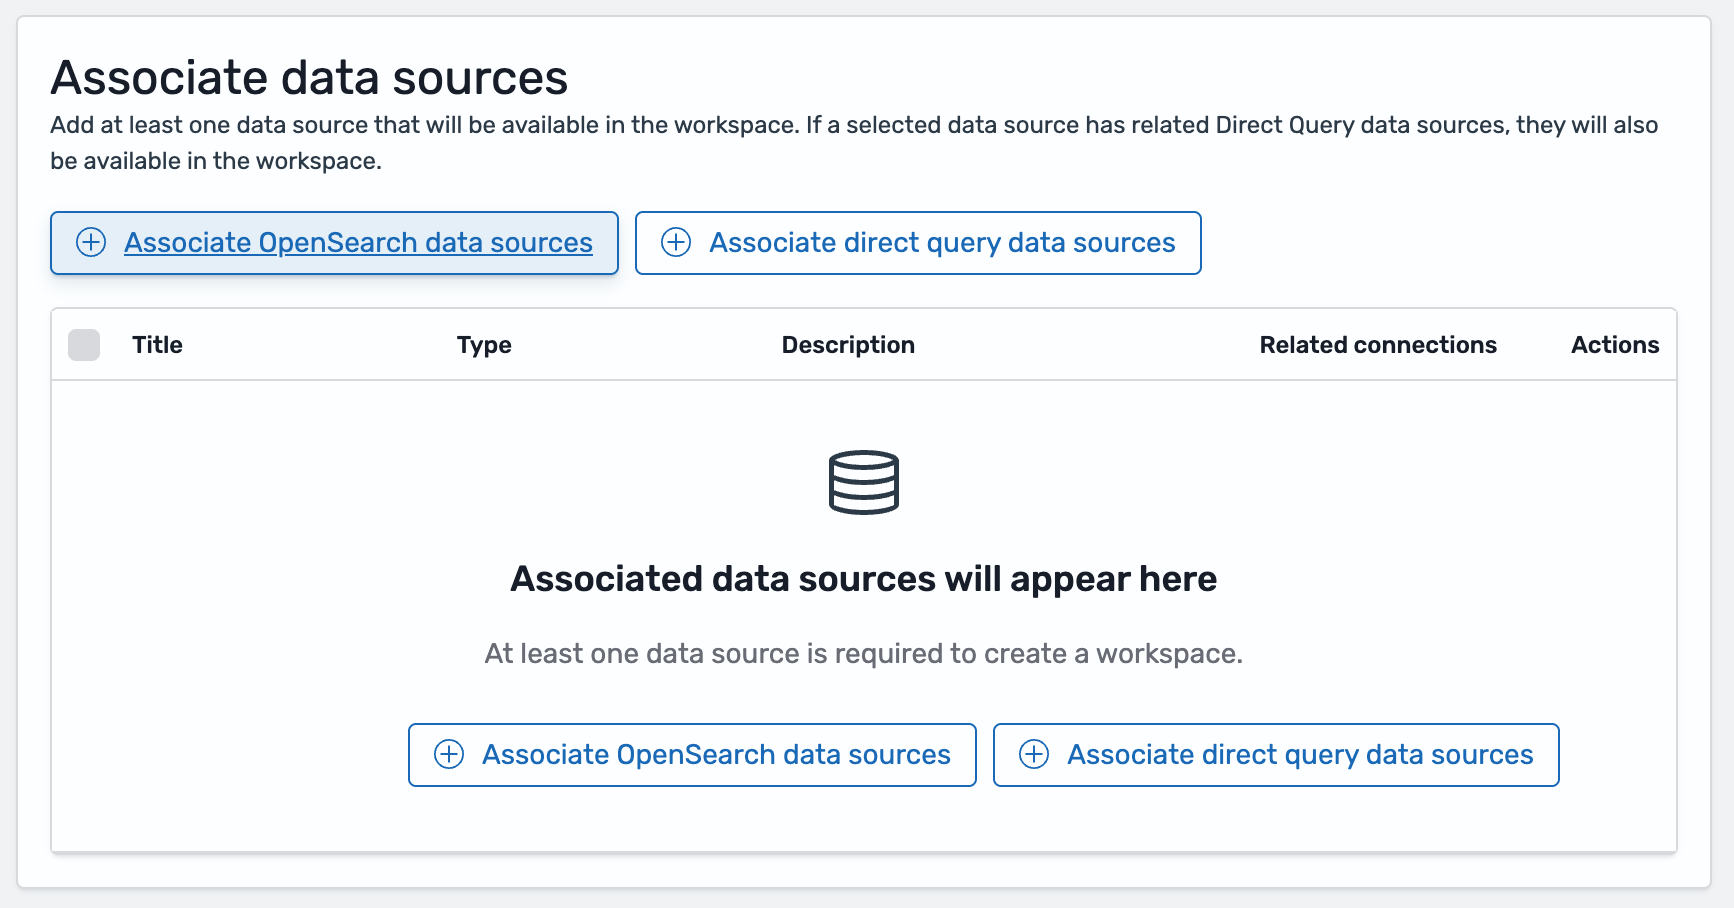This screenshot has height=908, width=1734.
Task: Click the Actions column header
Action: (x=1615, y=345)
